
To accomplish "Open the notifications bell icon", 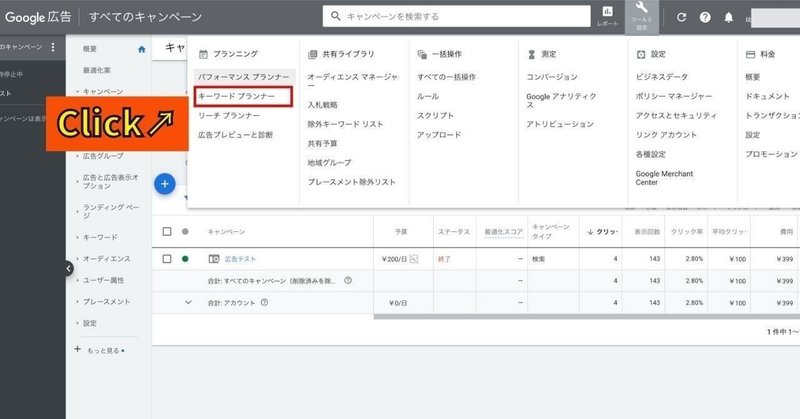I will pyautogui.click(x=729, y=17).
